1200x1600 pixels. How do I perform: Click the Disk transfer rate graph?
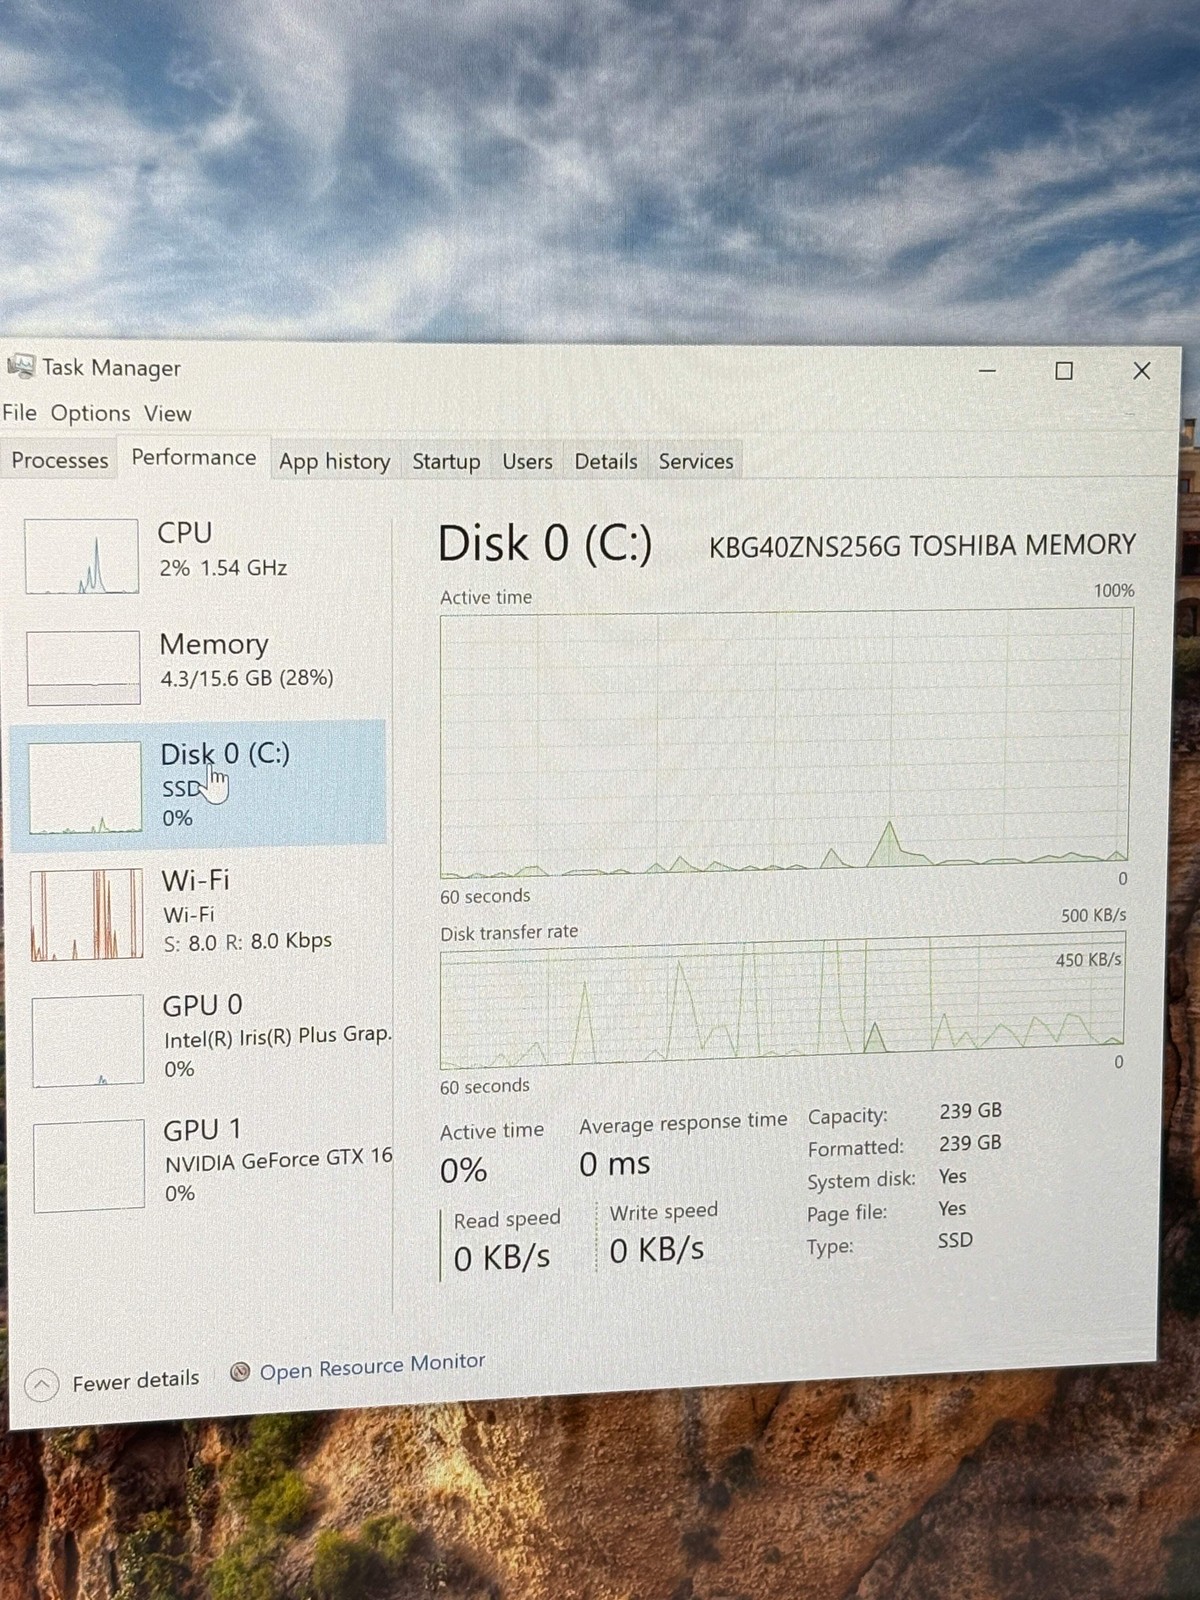[x=782, y=1000]
